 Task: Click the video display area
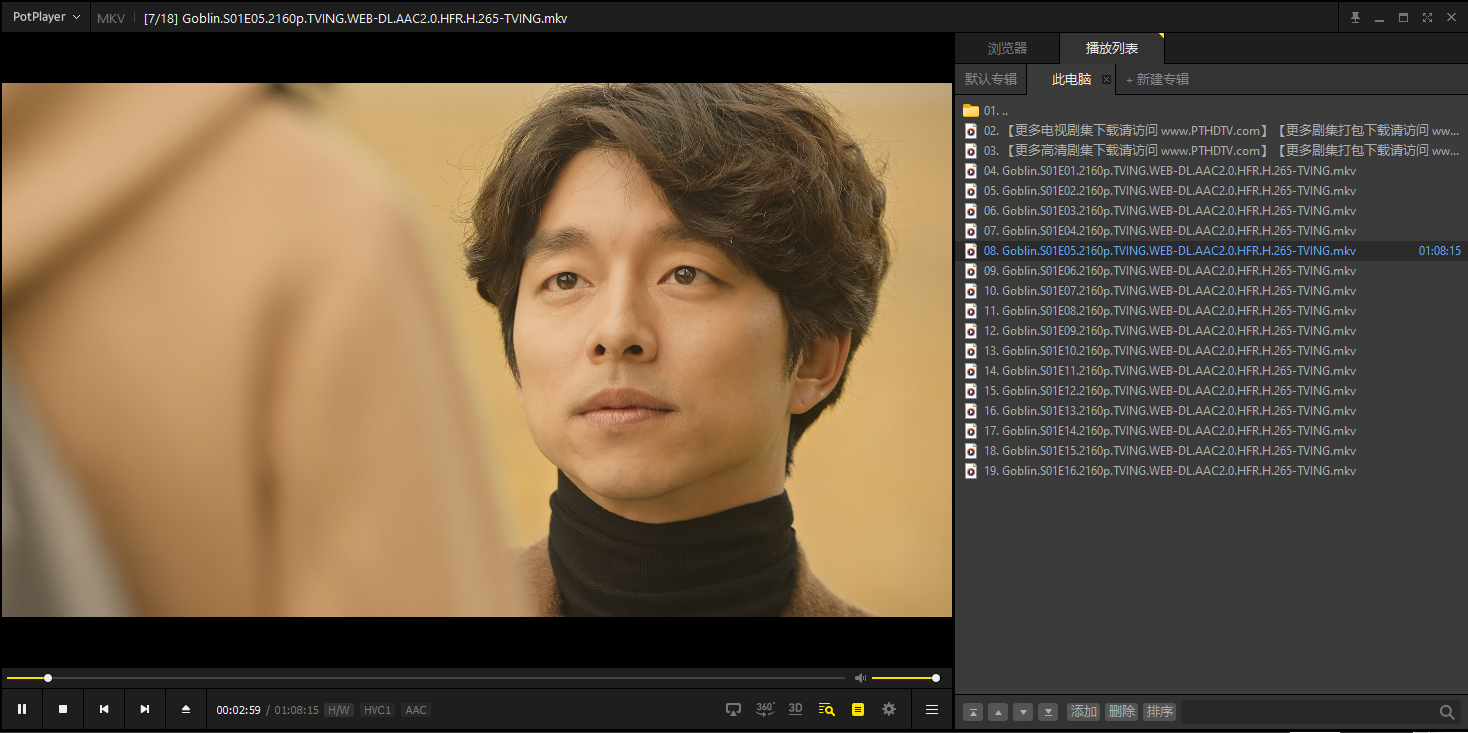477,350
